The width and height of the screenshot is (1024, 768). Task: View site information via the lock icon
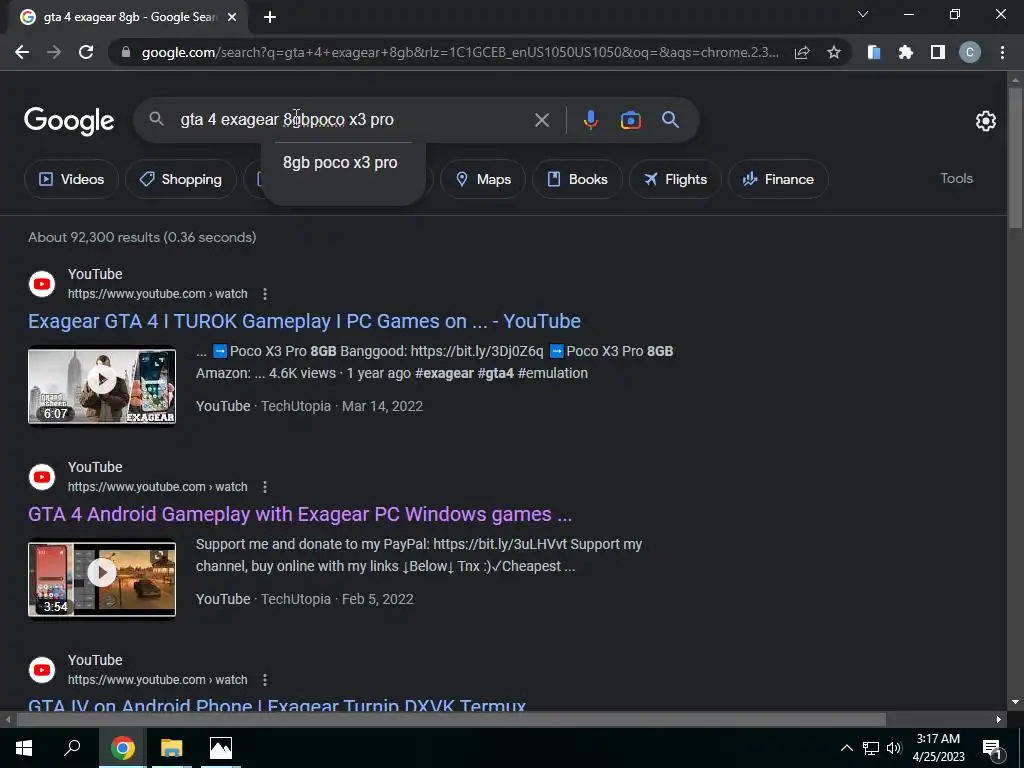126,52
